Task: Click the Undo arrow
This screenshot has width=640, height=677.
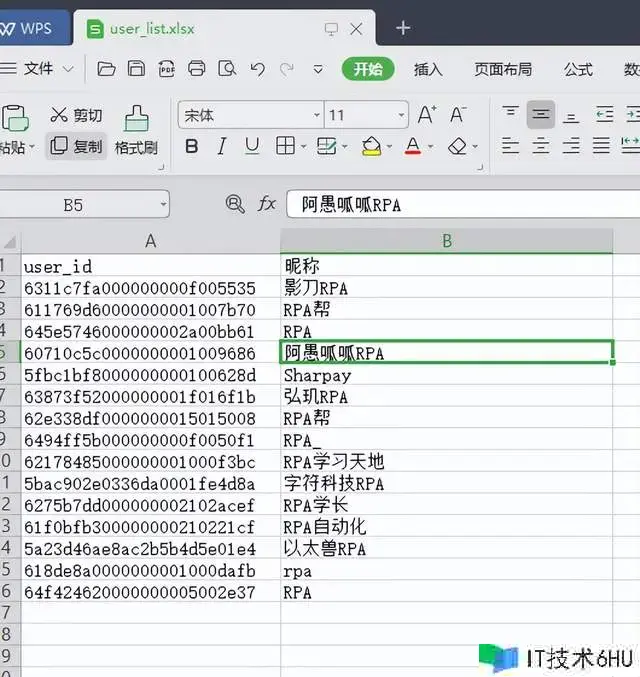Action: pos(258,69)
